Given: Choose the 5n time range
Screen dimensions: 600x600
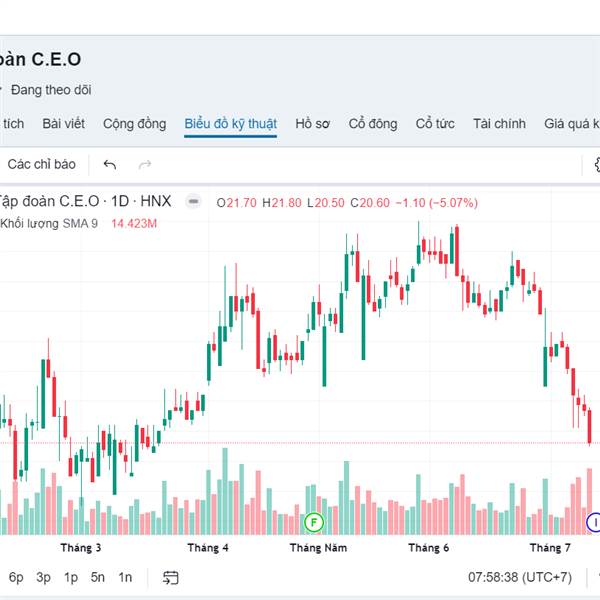Looking at the screenshot, I should 97,577.
